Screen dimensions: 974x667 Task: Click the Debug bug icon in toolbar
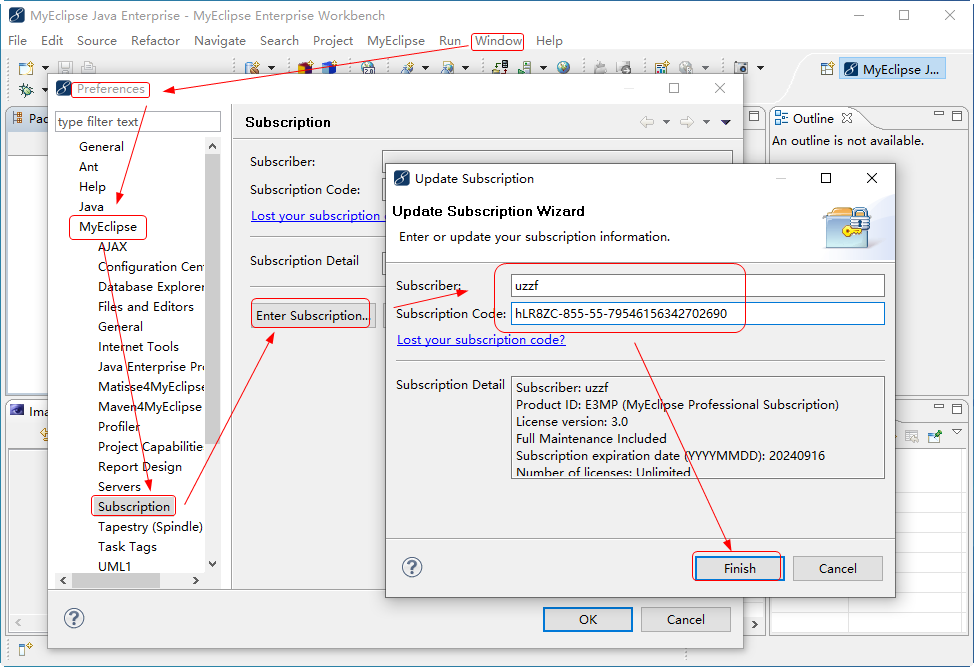point(26,90)
